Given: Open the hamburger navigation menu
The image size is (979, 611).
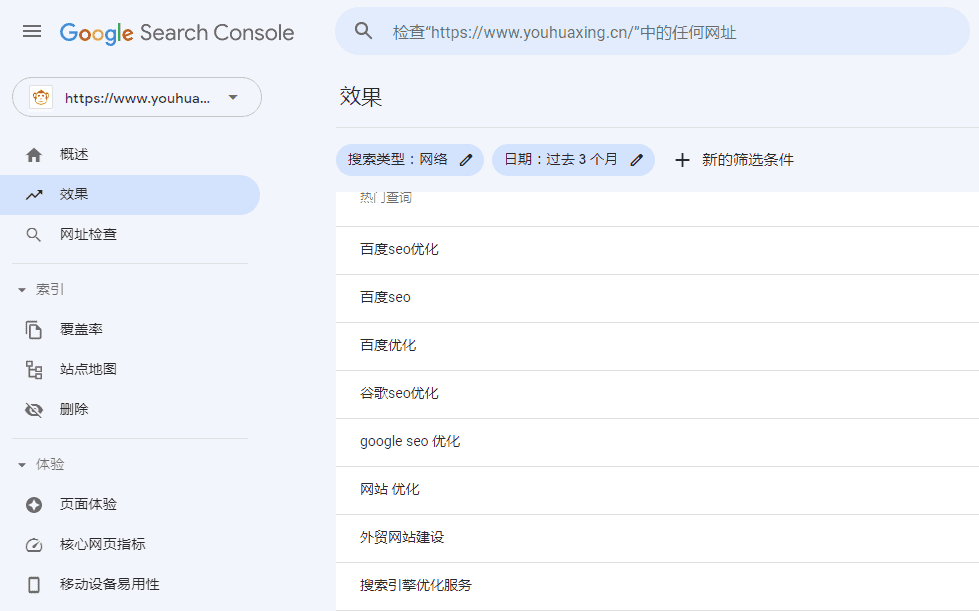Looking at the screenshot, I should (31, 31).
